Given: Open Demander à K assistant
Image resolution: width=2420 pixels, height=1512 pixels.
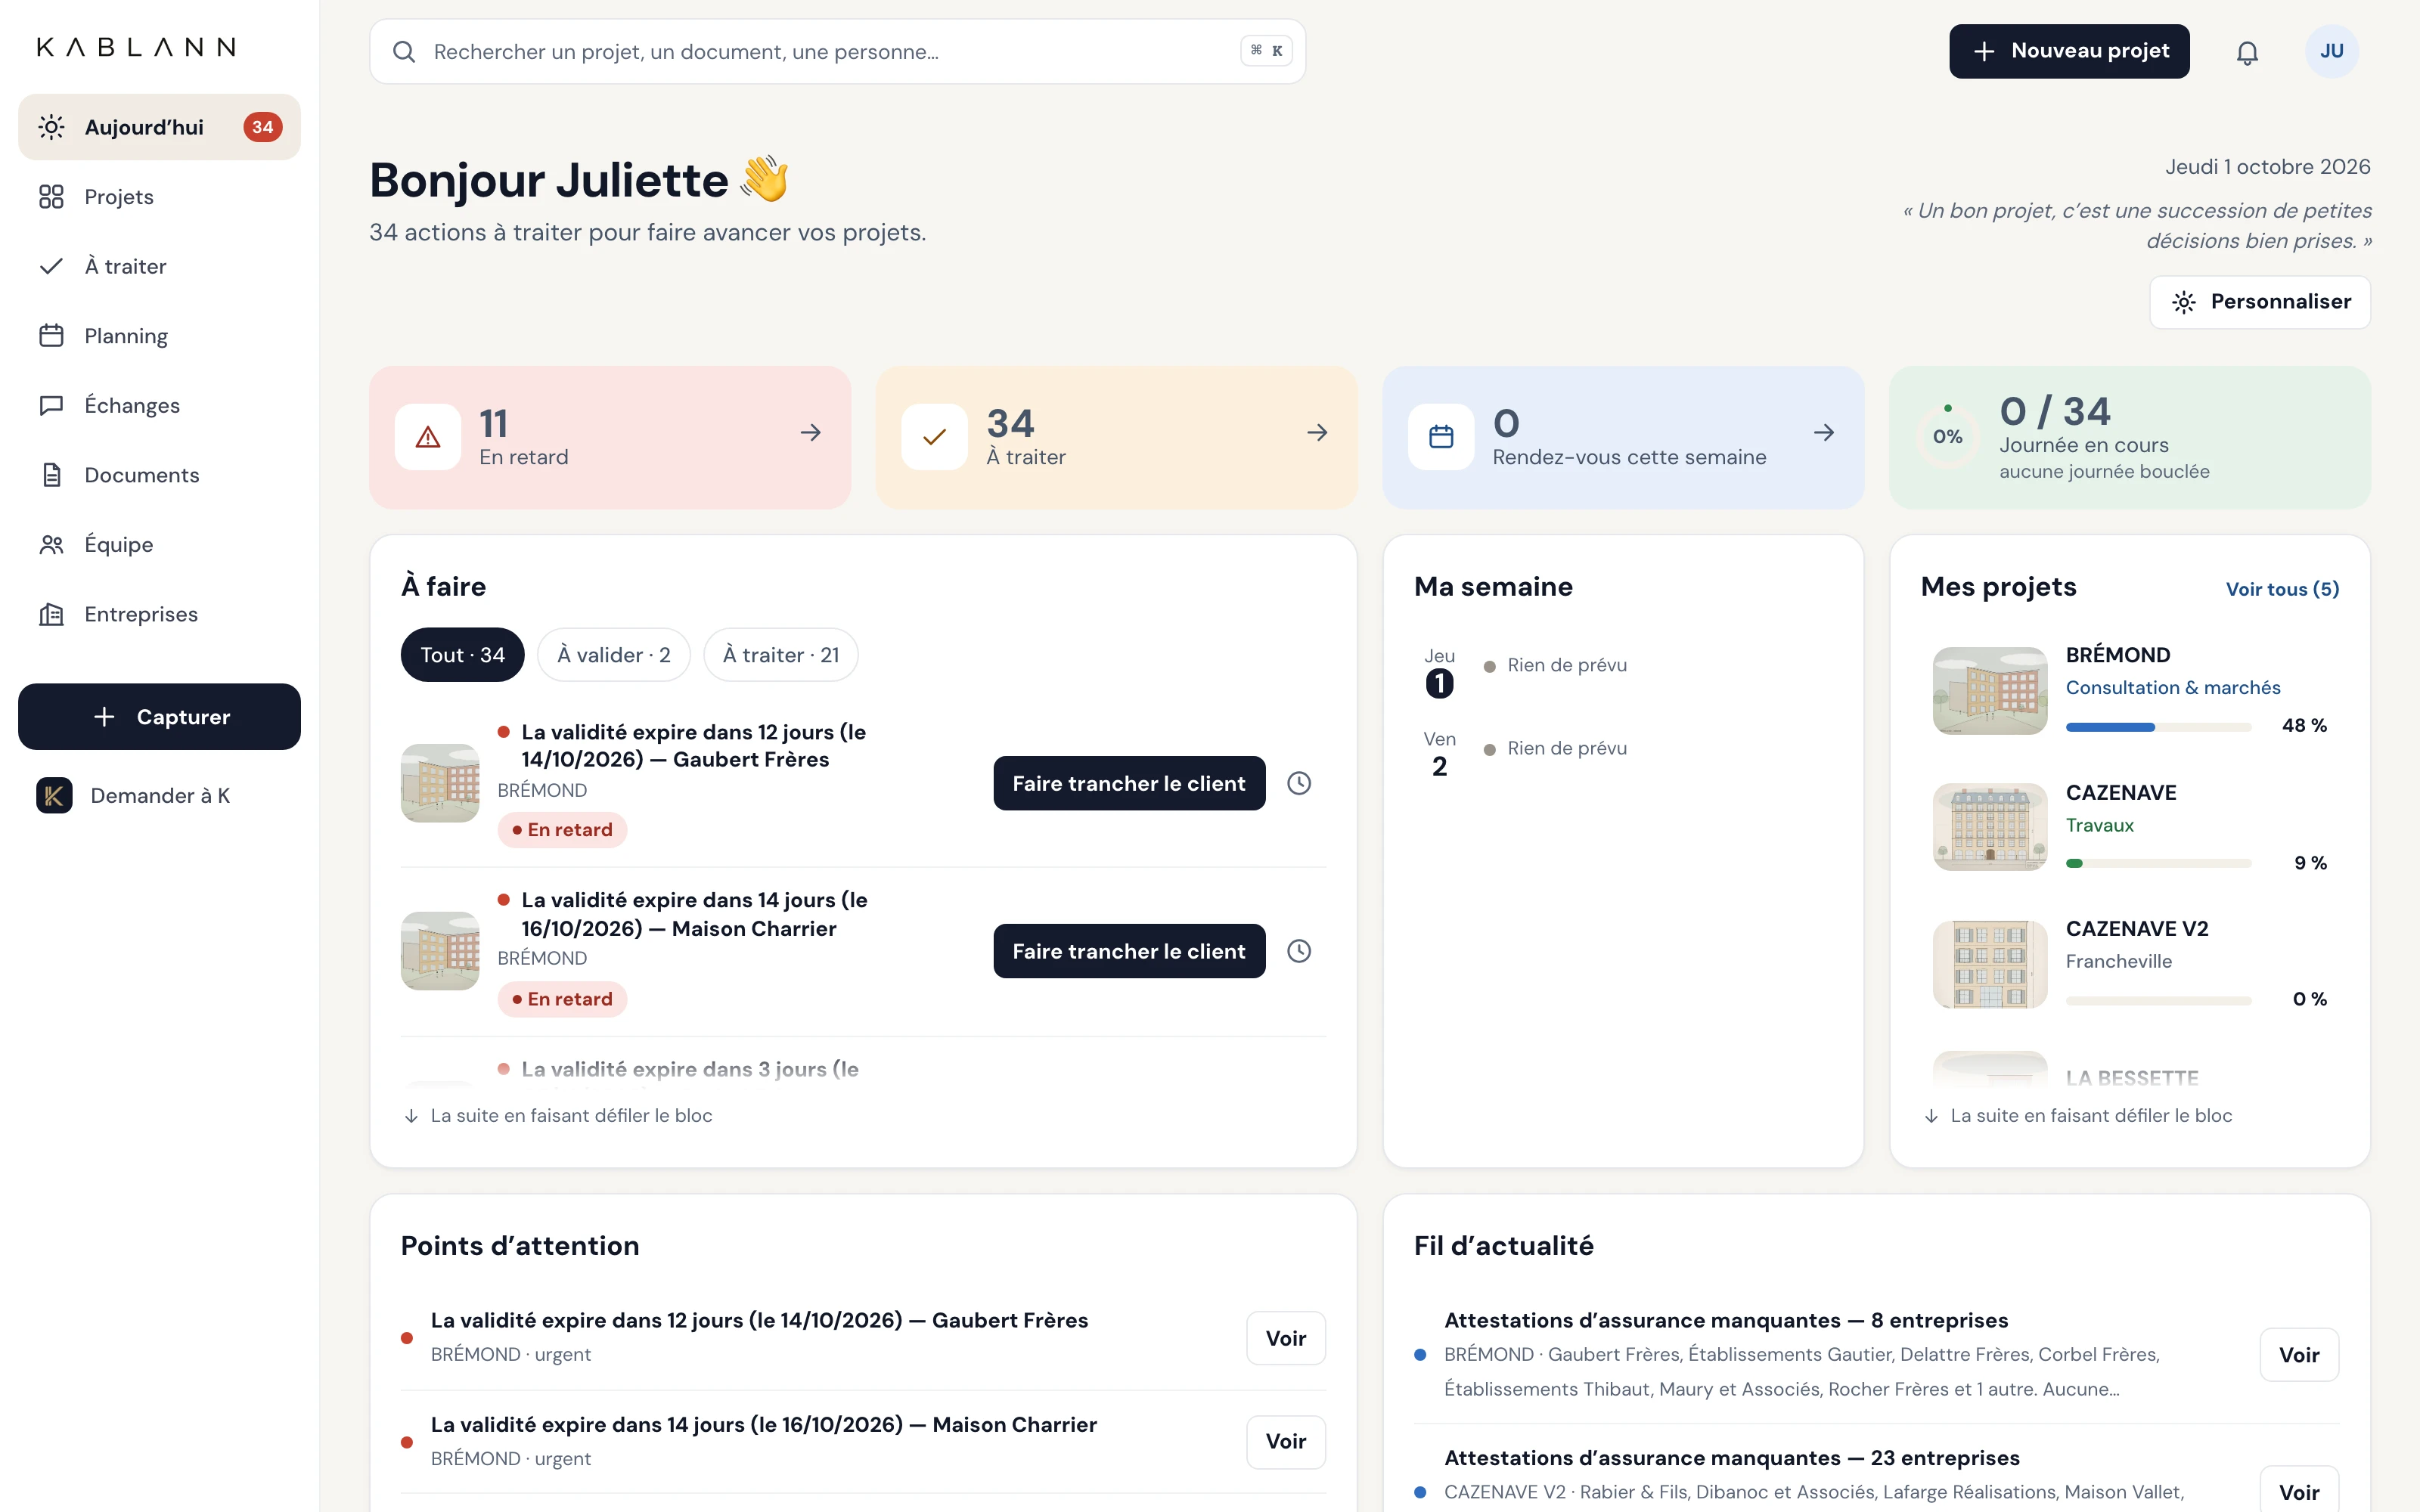Looking at the screenshot, I should coord(159,796).
